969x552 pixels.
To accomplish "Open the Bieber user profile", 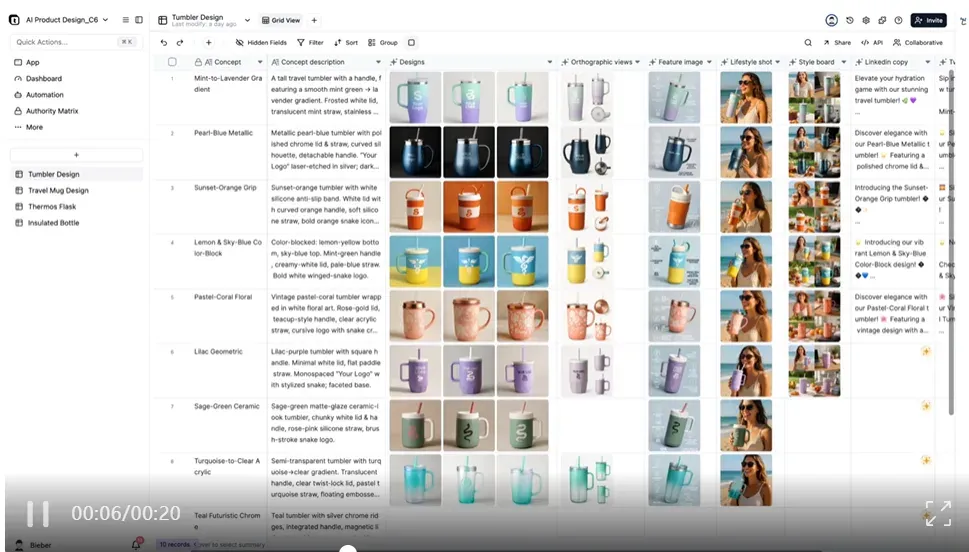I will (x=33, y=545).
